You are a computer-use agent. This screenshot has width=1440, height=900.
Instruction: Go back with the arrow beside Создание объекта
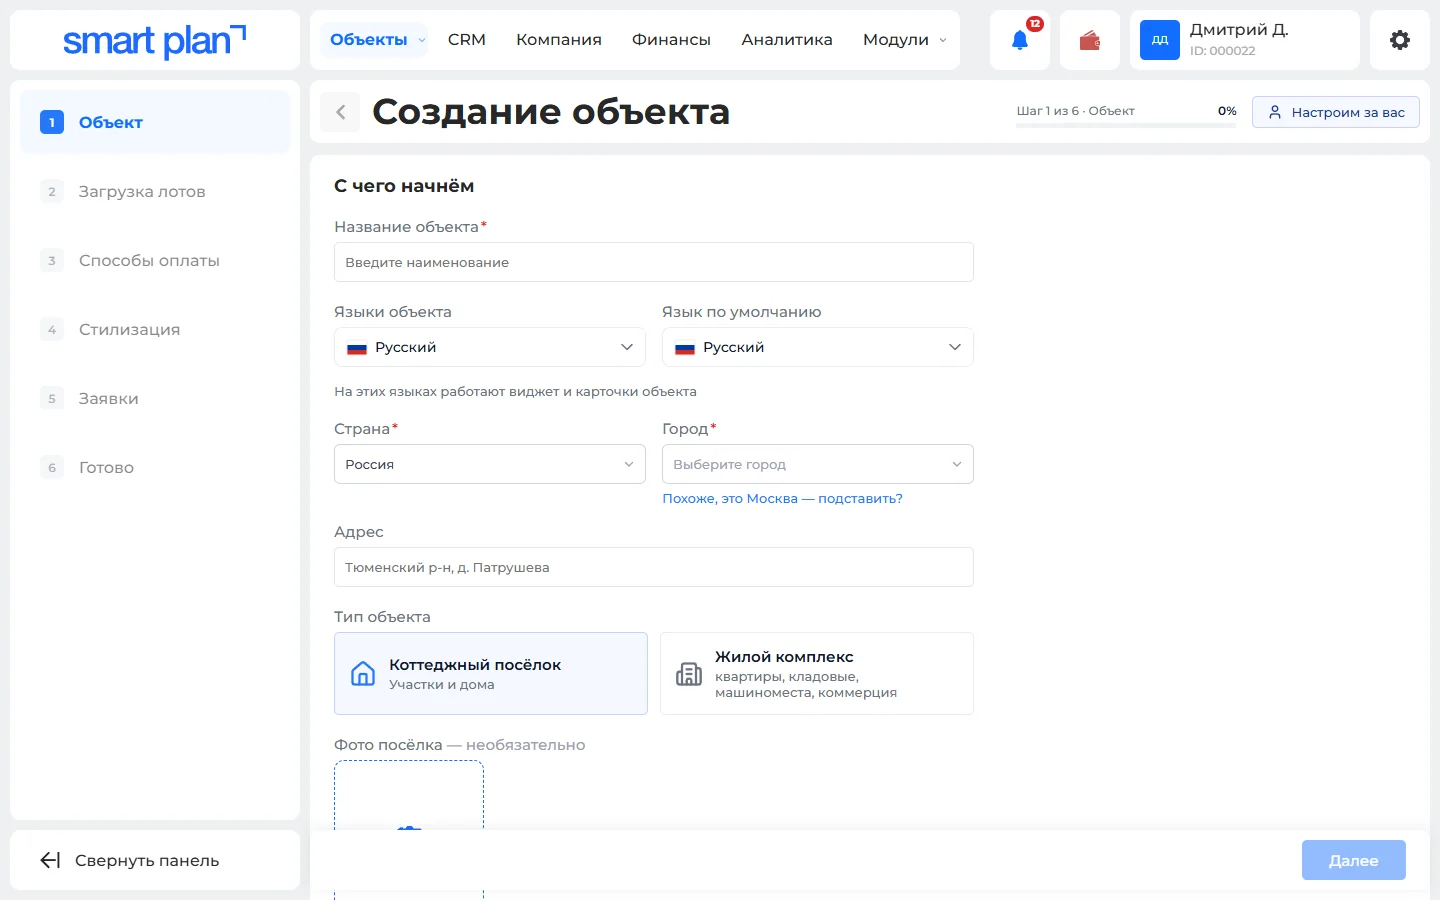tap(341, 112)
